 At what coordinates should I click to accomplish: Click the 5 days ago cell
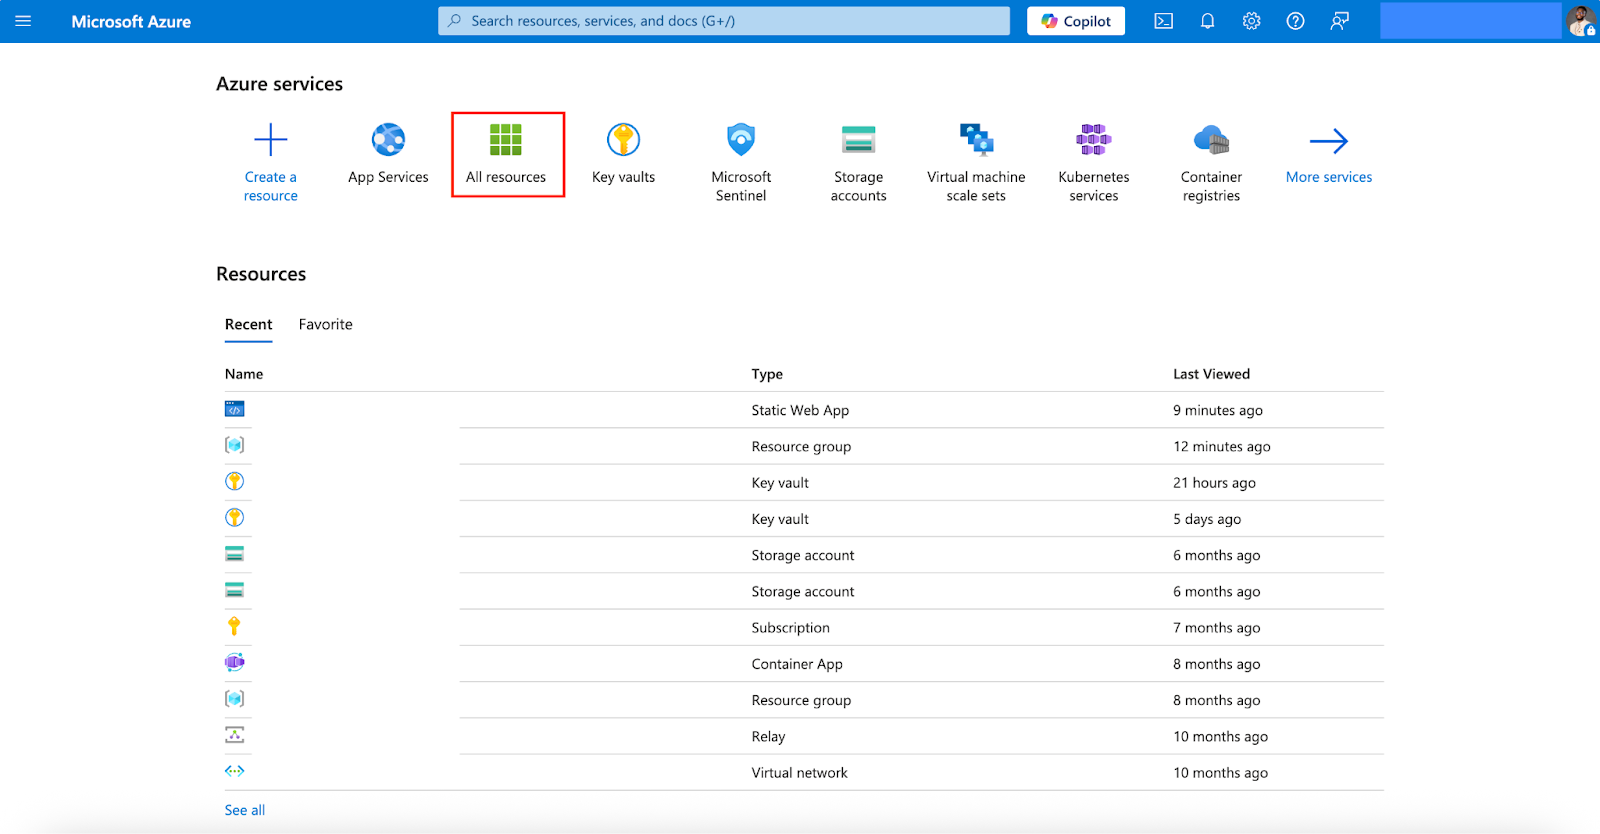click(1207, 519)
